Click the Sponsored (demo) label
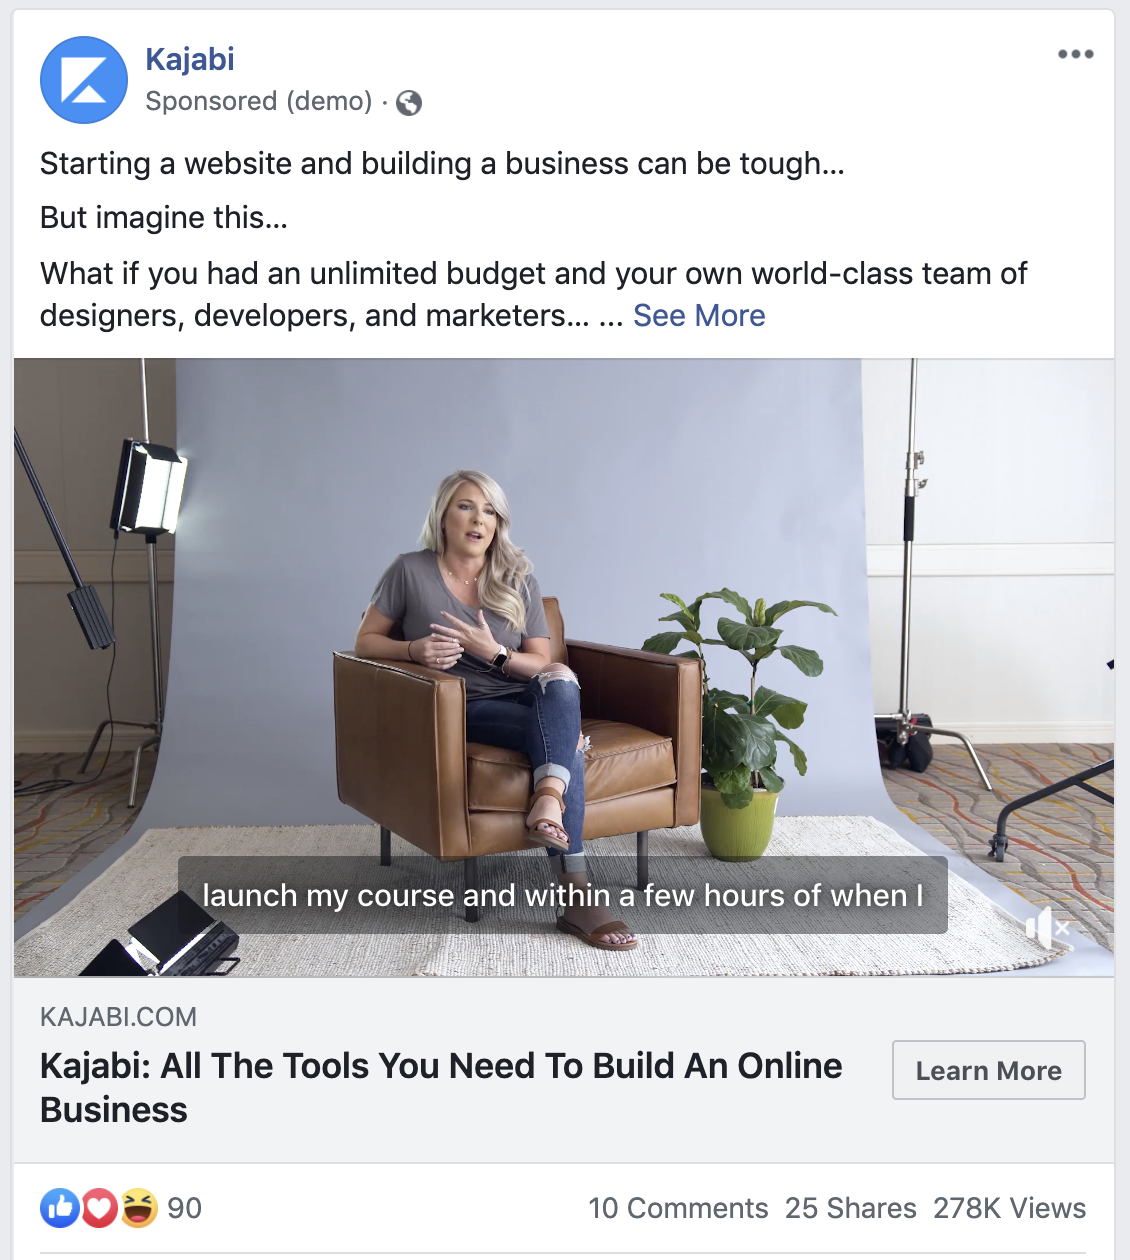 (x=259, y=102)
